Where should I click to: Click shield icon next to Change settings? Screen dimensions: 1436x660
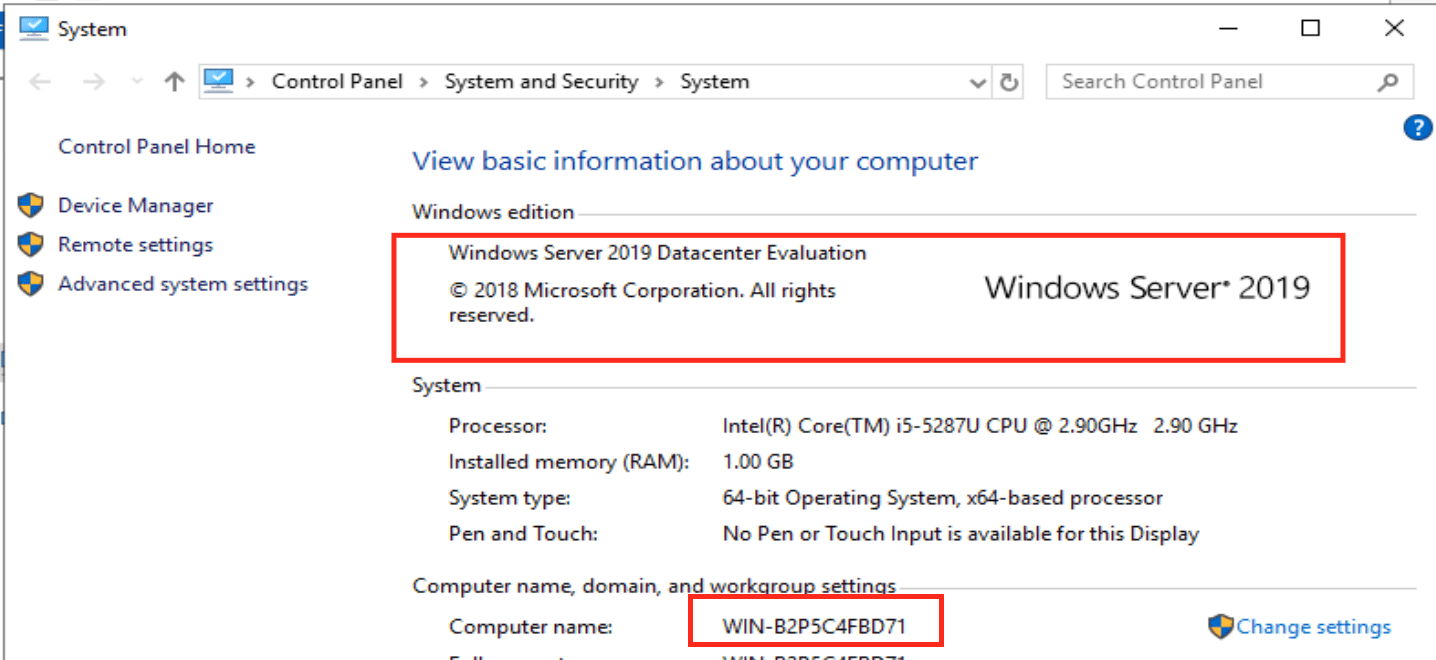[x=1221, y=627]
